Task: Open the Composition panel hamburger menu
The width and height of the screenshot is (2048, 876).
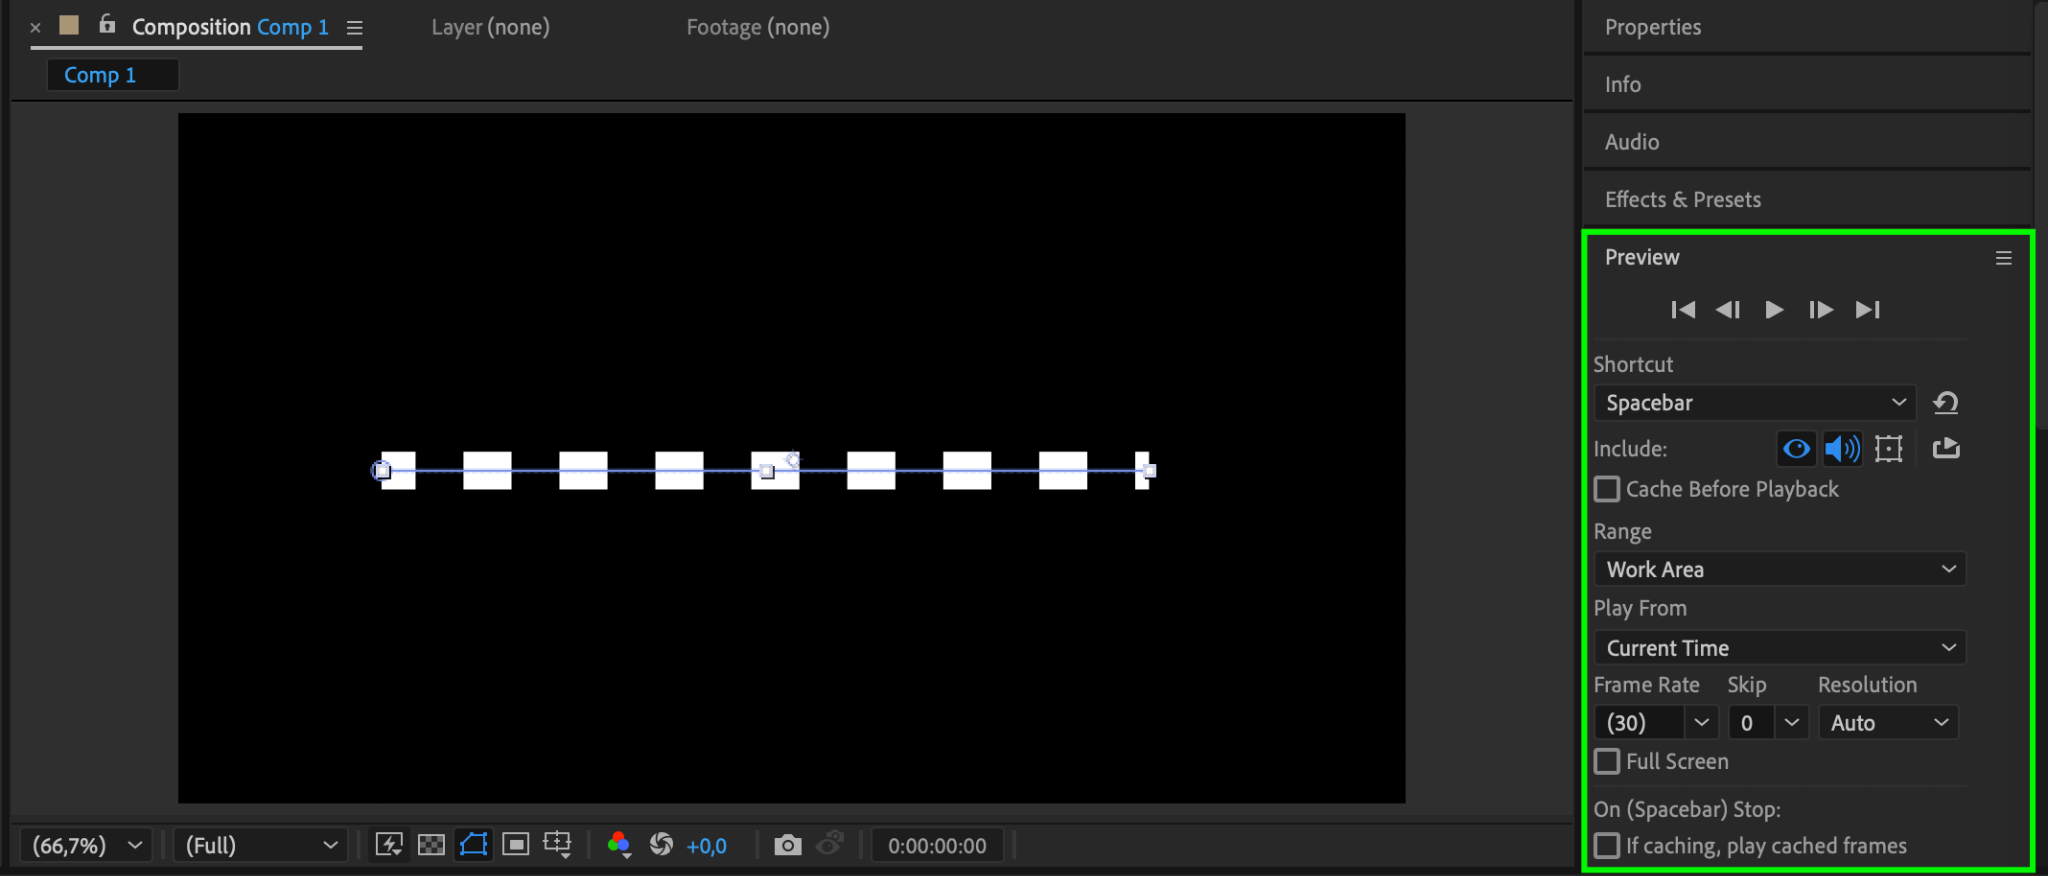Action: click(354, 28)
